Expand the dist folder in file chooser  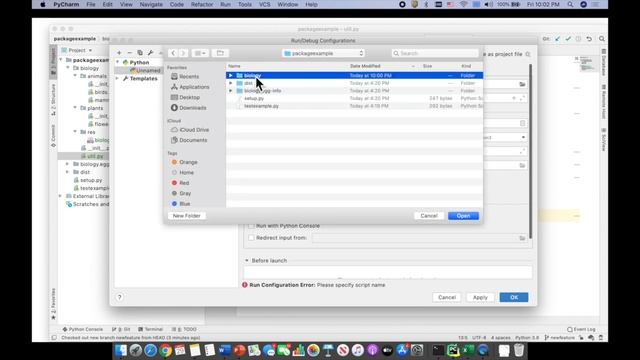[231, 83]
